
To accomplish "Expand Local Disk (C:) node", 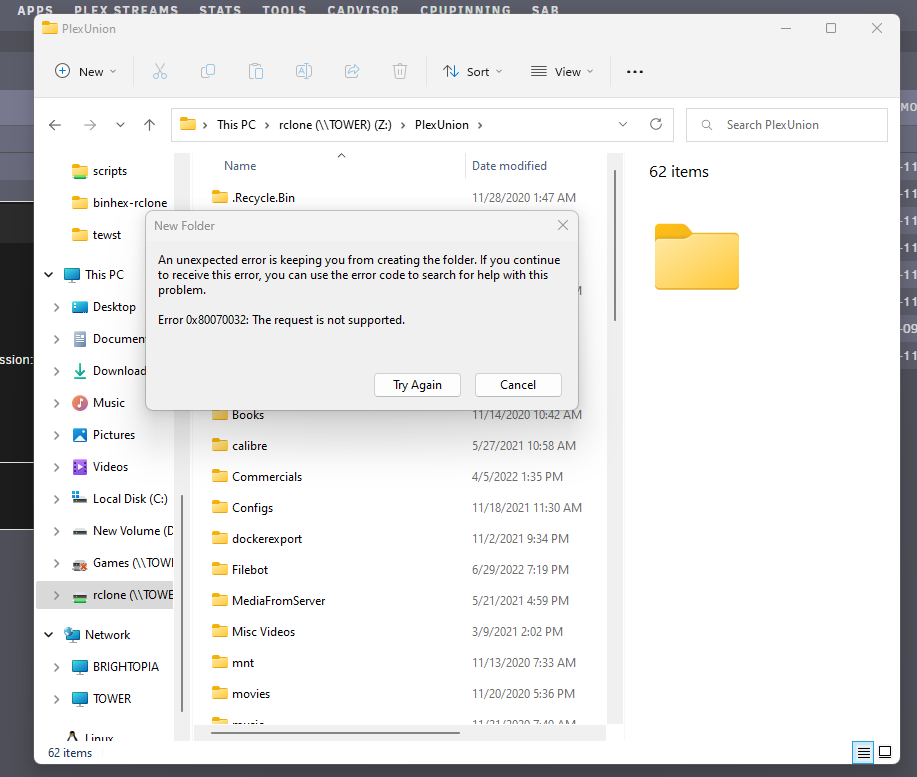I will [56, 499].
